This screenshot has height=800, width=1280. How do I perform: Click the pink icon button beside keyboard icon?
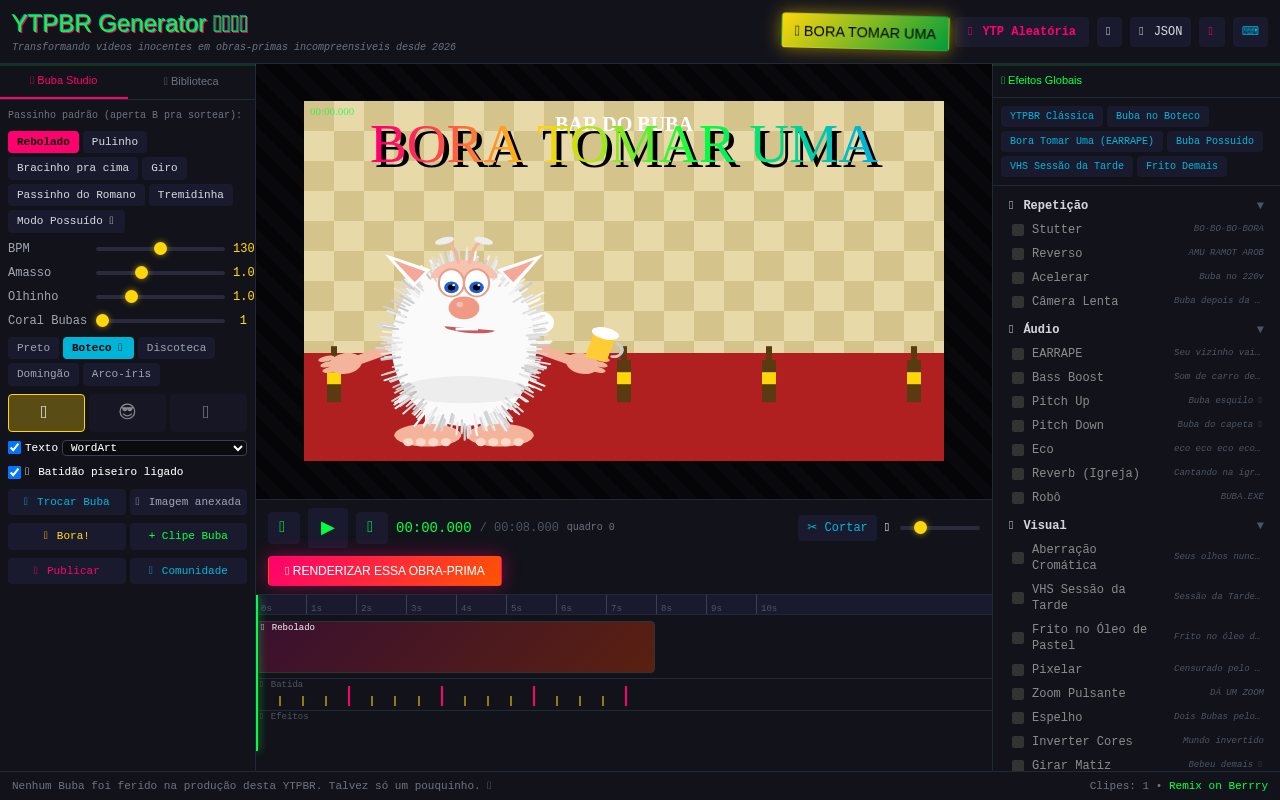click(x=1211, y=32)
